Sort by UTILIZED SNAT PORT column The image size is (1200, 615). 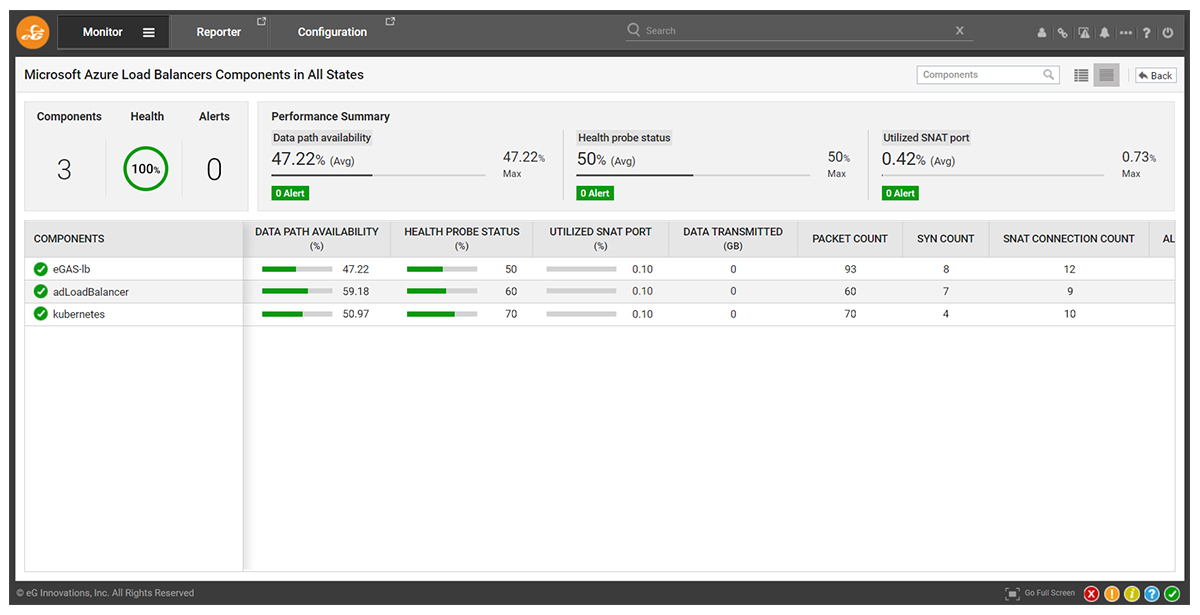[x=600, y=238]
